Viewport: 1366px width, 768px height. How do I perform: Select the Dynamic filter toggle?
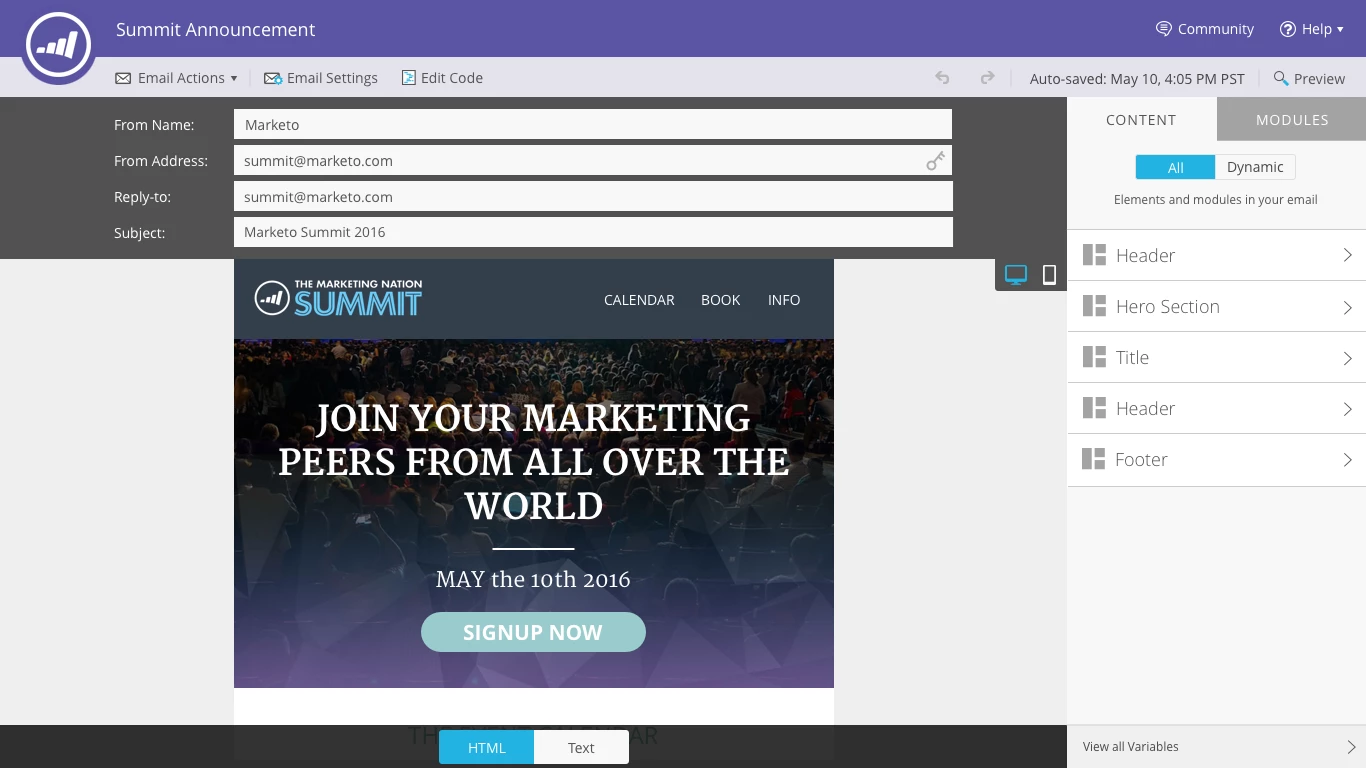pos(1255,167)
